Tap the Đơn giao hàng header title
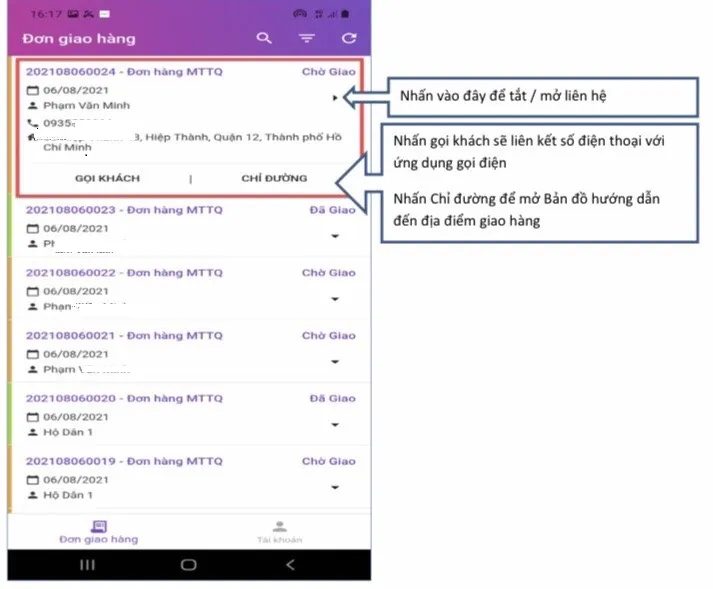Screen dimensions: 713x589 click(79, 39)
